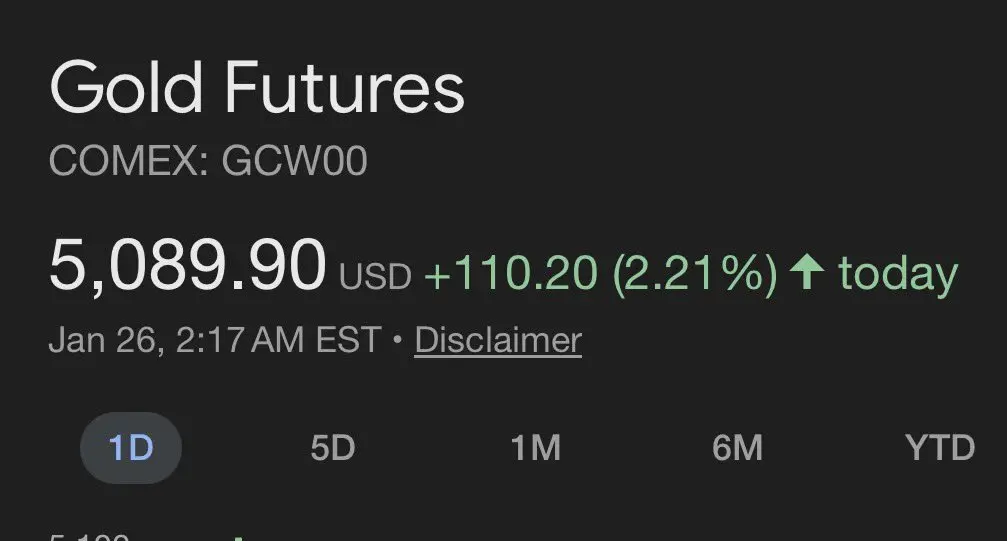
Task: Open the 6M chart view
Action: (x=737, y=448)
